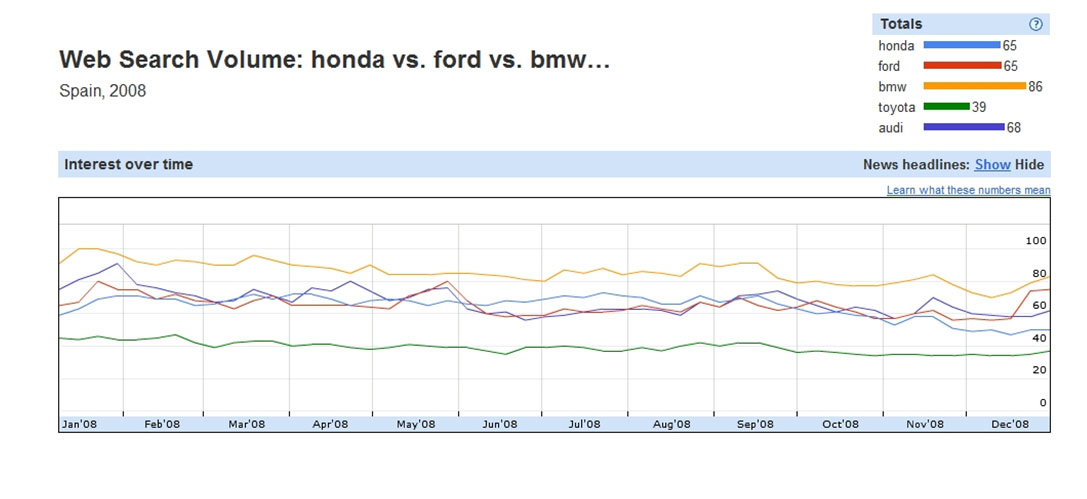Select Dec'08 on the timeline axis
The height and width of the screenshot is (499, 1087).
[1010, 424]
